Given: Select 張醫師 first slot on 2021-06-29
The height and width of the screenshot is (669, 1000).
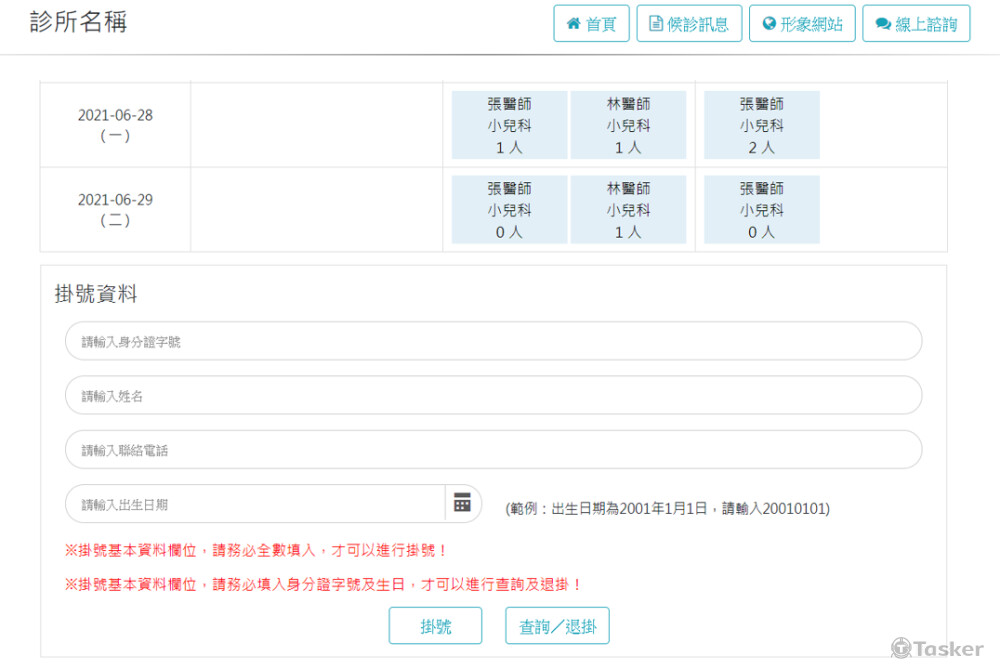Looking at the screenshot, I should pos(509,210).
